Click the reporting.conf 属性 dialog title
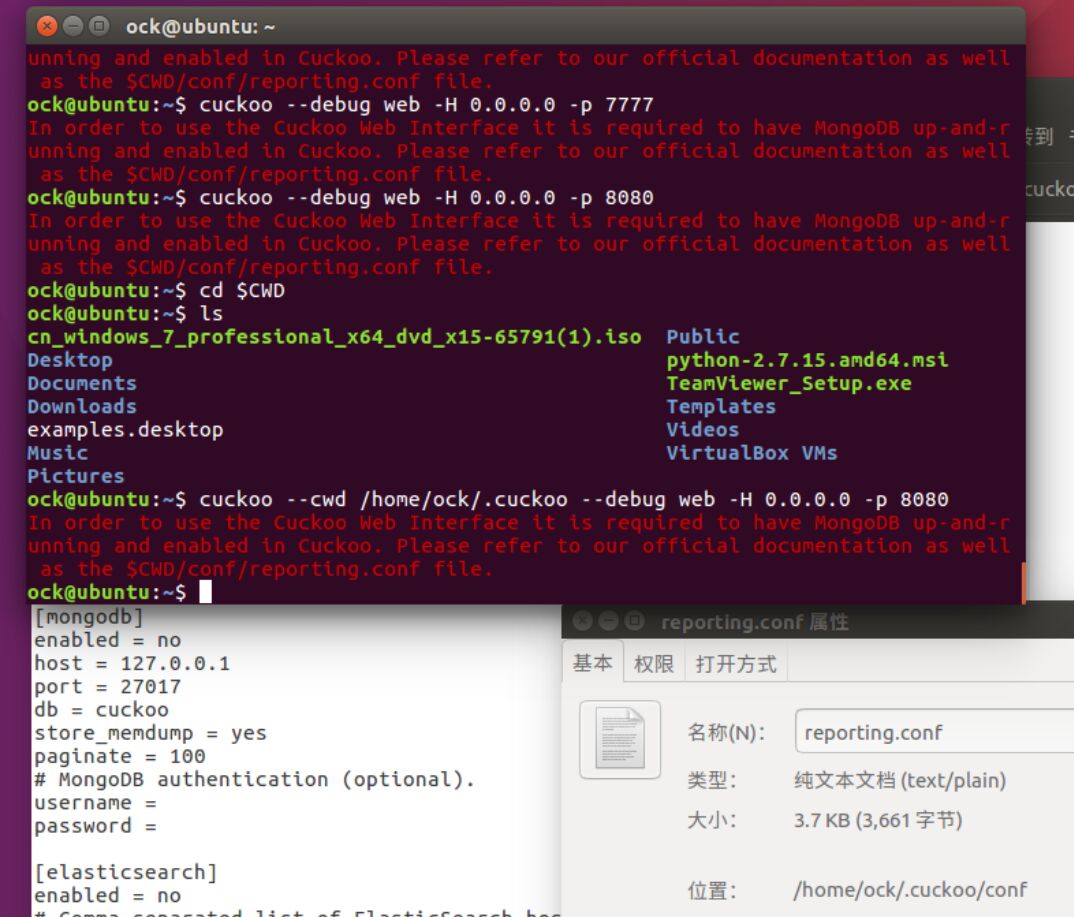The width and height of the screenshot is (1074, 917). point(755,622)
